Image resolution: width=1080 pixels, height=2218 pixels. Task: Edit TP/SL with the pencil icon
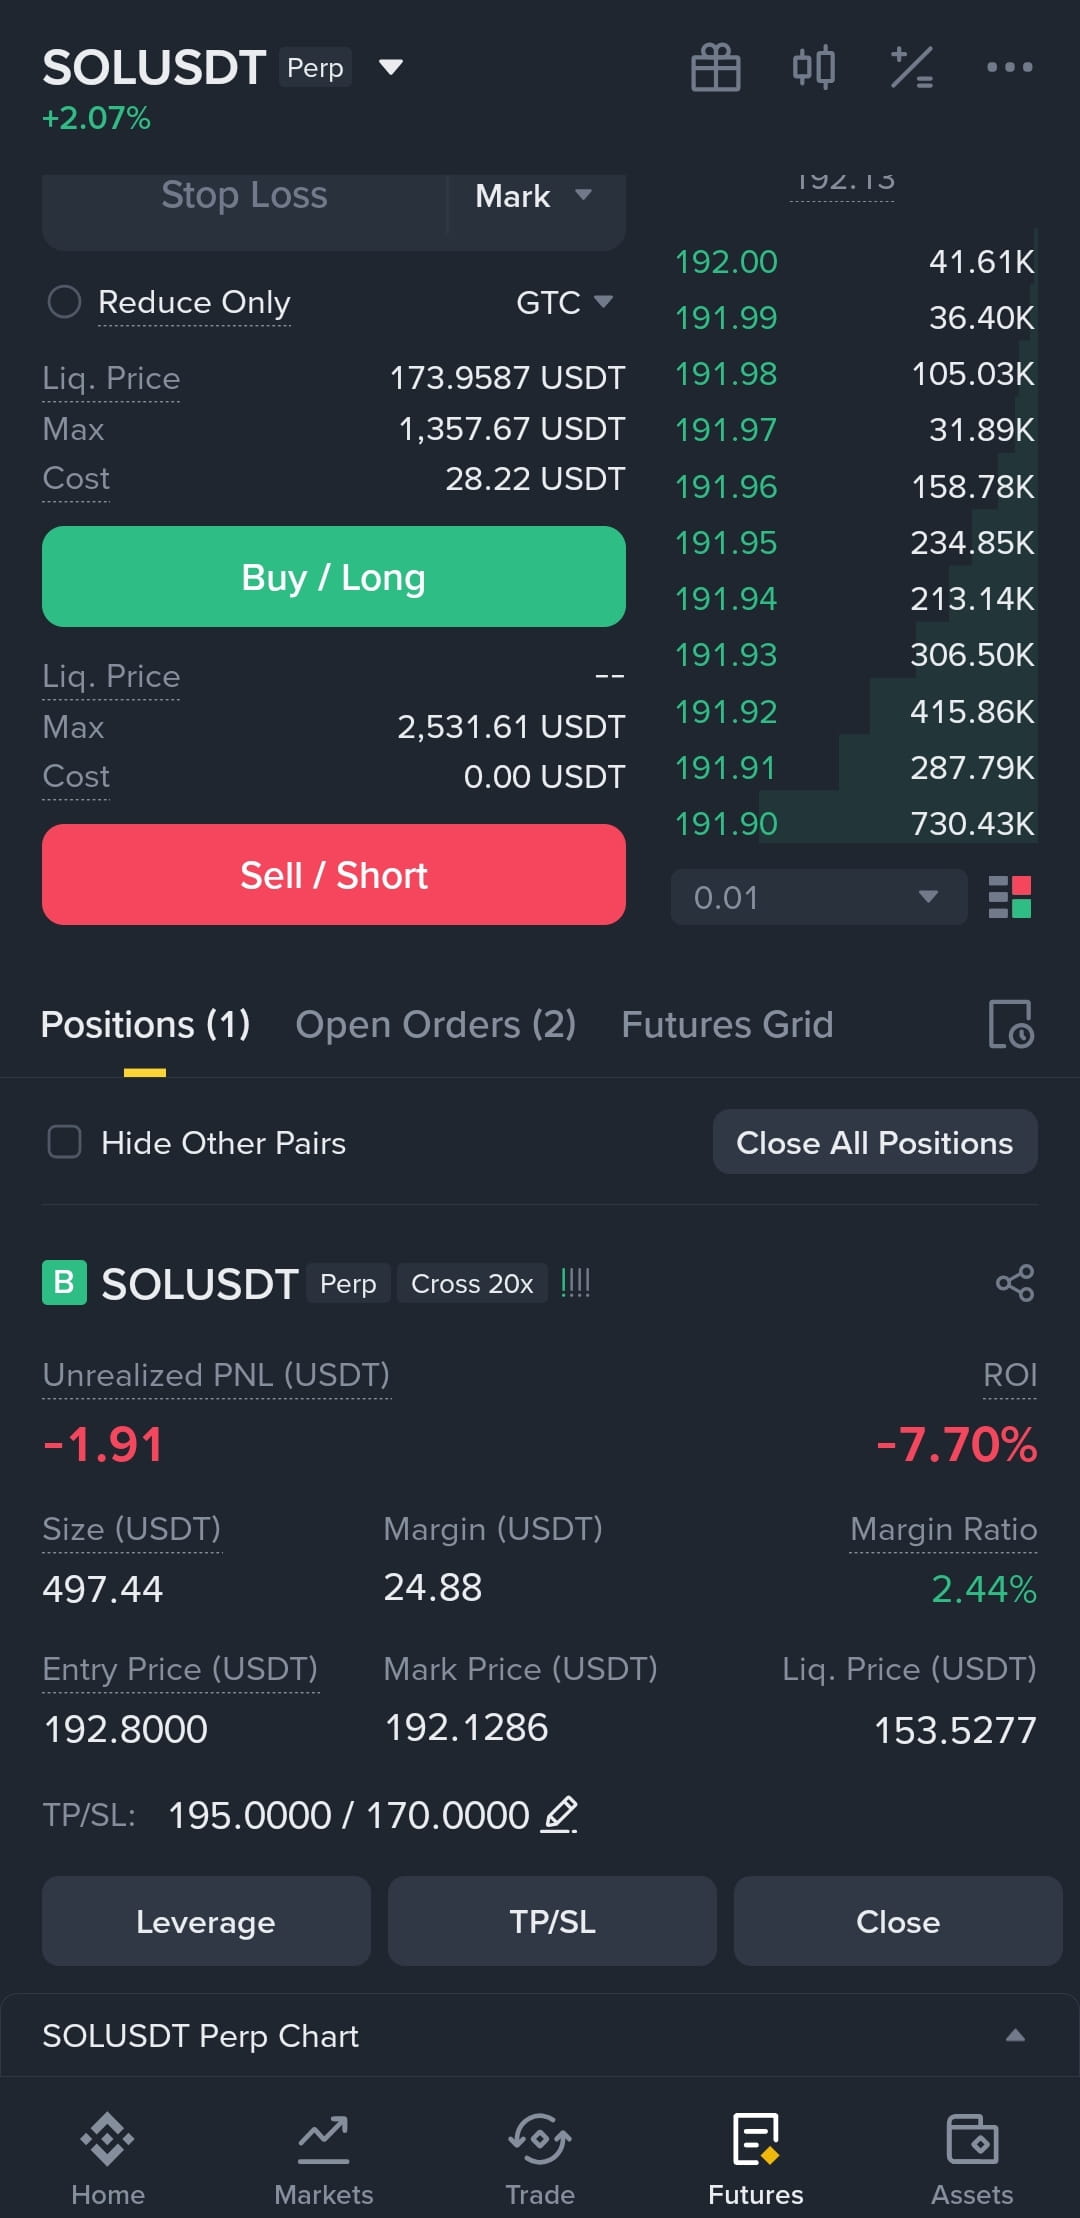pyautogui.click(x=559, y=1814)
